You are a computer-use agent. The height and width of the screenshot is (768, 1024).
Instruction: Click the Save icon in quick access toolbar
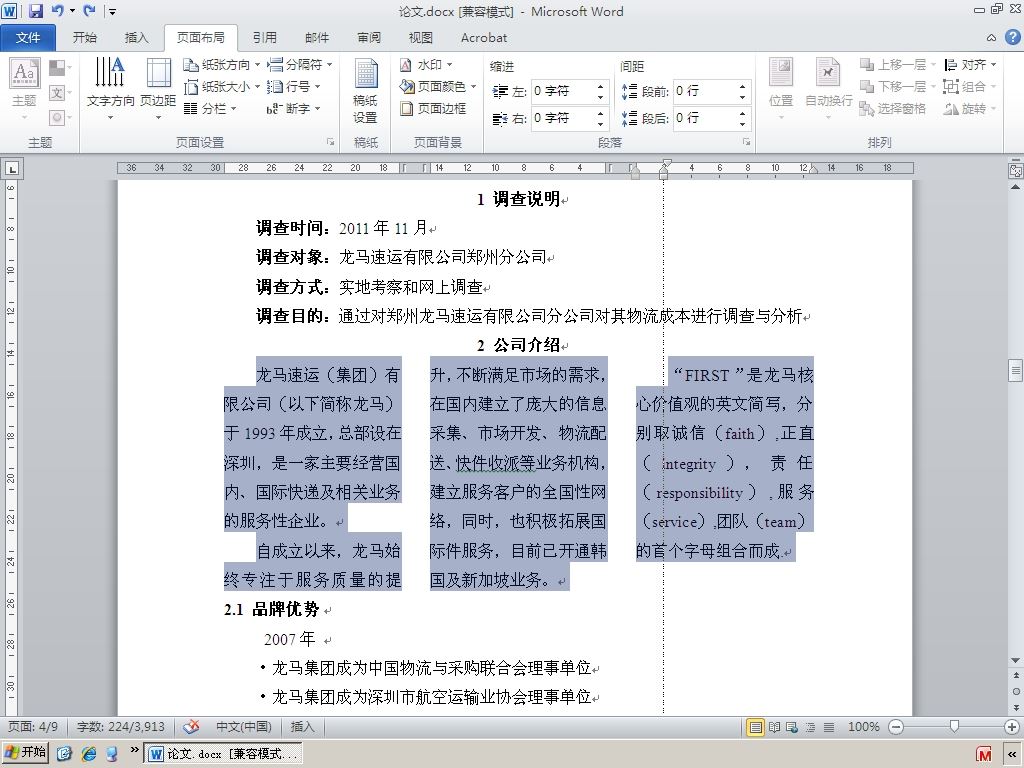(35, 10)
